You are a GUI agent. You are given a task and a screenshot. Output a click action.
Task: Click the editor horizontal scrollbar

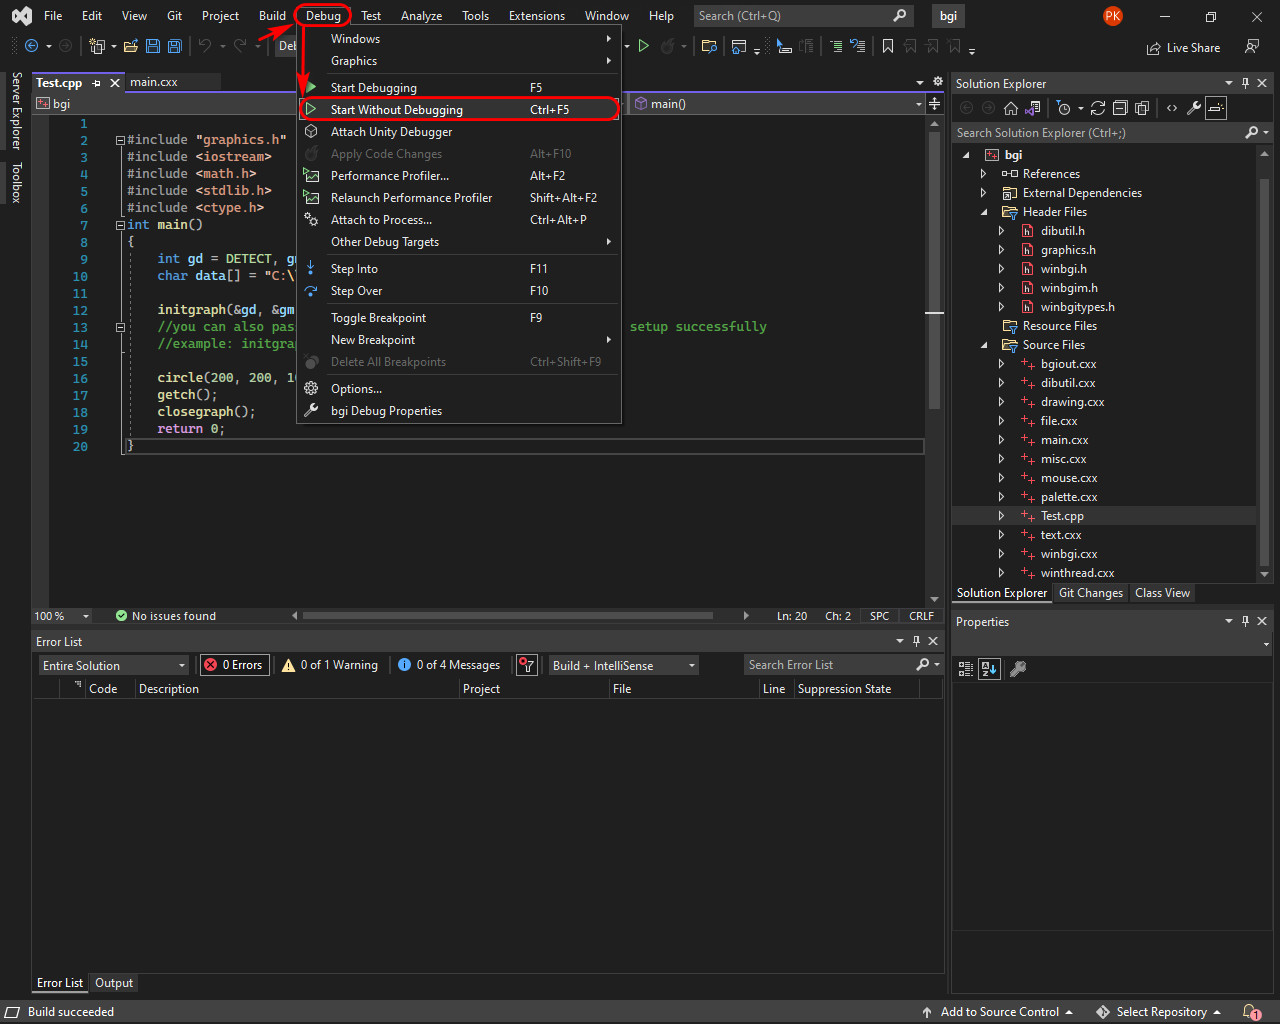click(x=508, y=616)
